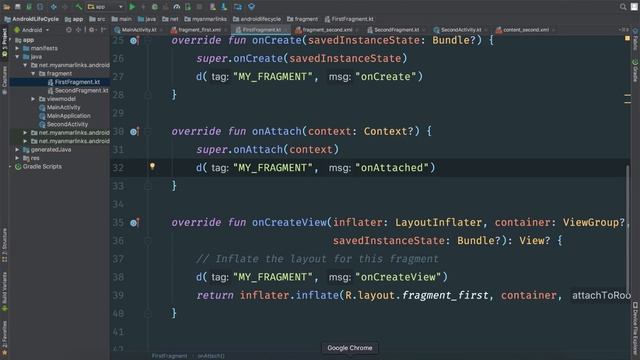Screen dimensions: 640x360
Task: Fold the onCreate function at line 25
Action: (x=148, y=40)
